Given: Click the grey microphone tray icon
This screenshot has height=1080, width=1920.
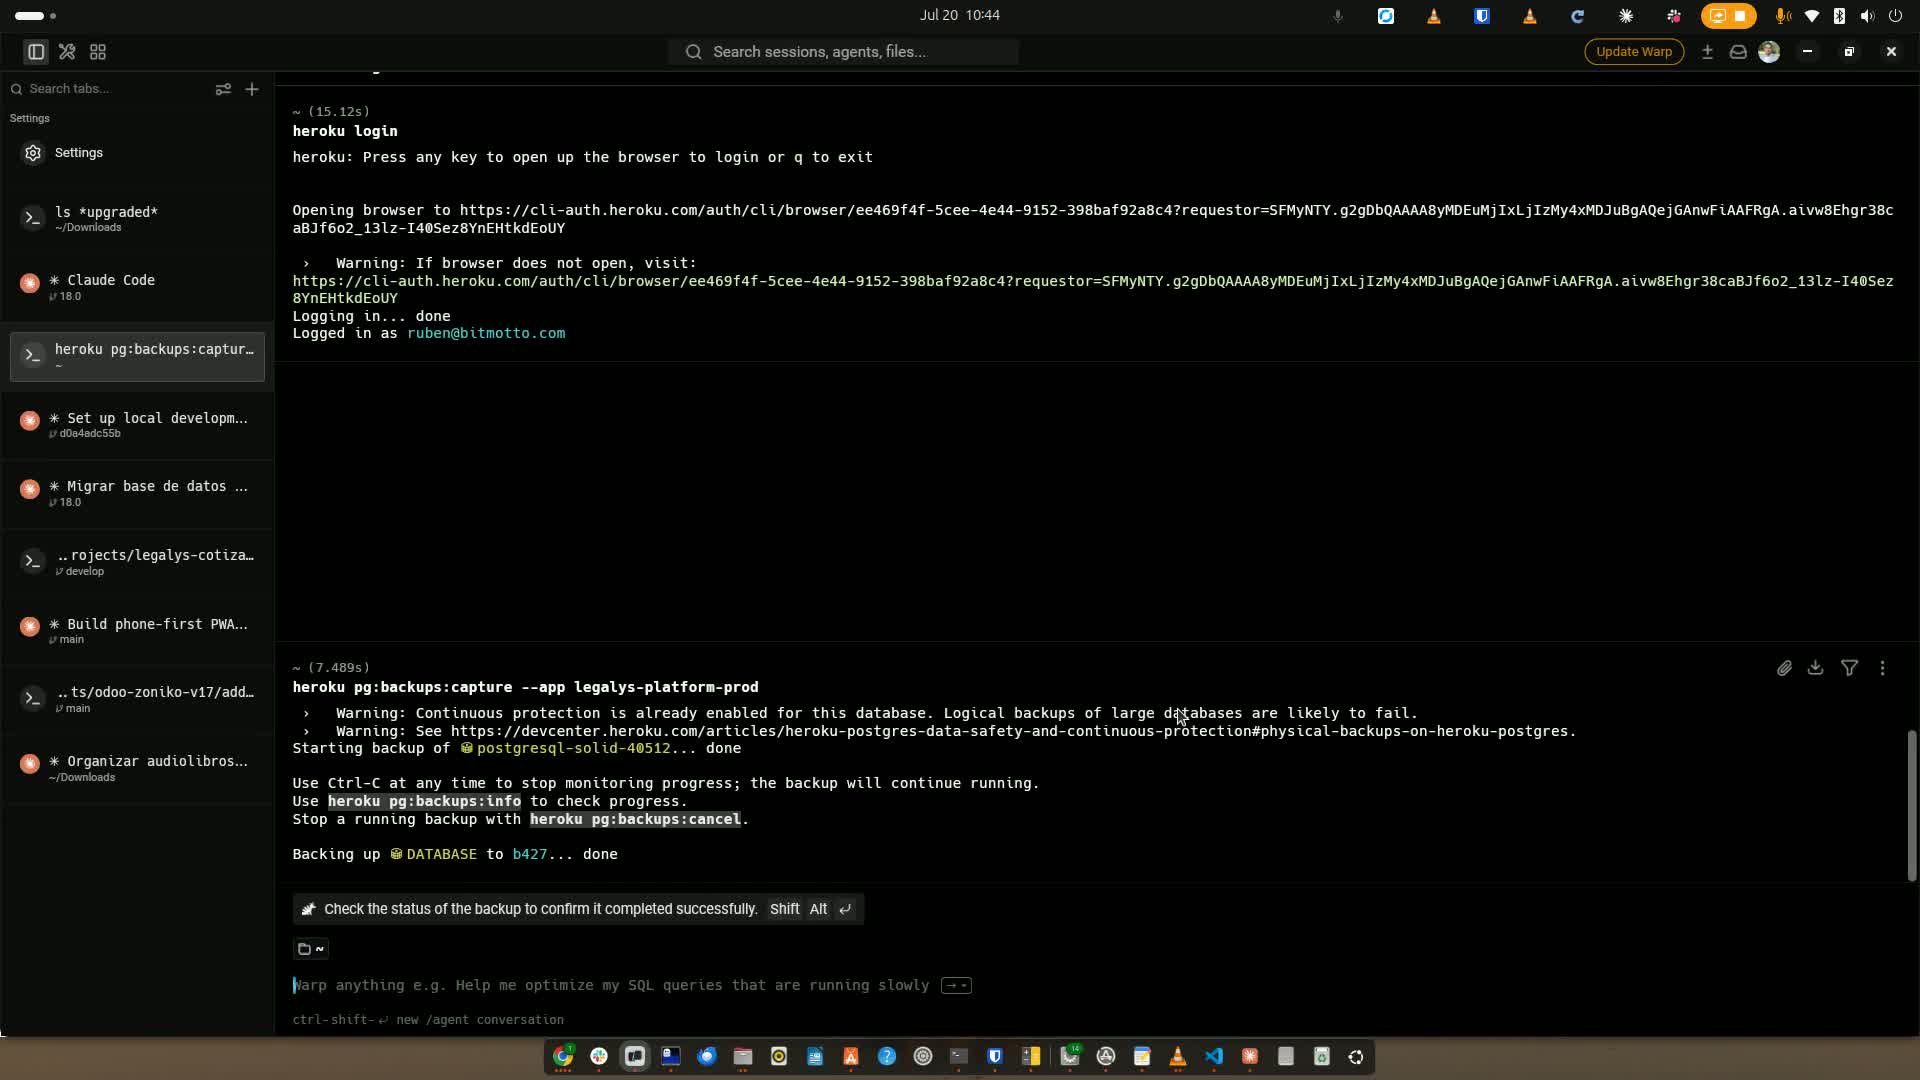Looking at the screenshot, I should 1337,16.
